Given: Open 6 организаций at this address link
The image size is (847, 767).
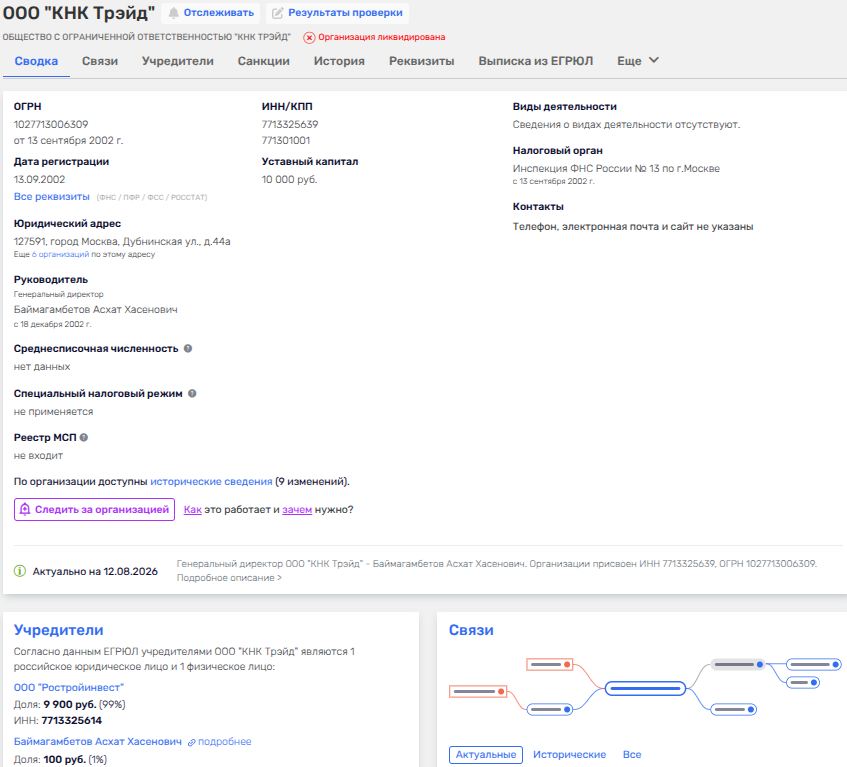Looking at the screenshot, I should coord(60,254).
